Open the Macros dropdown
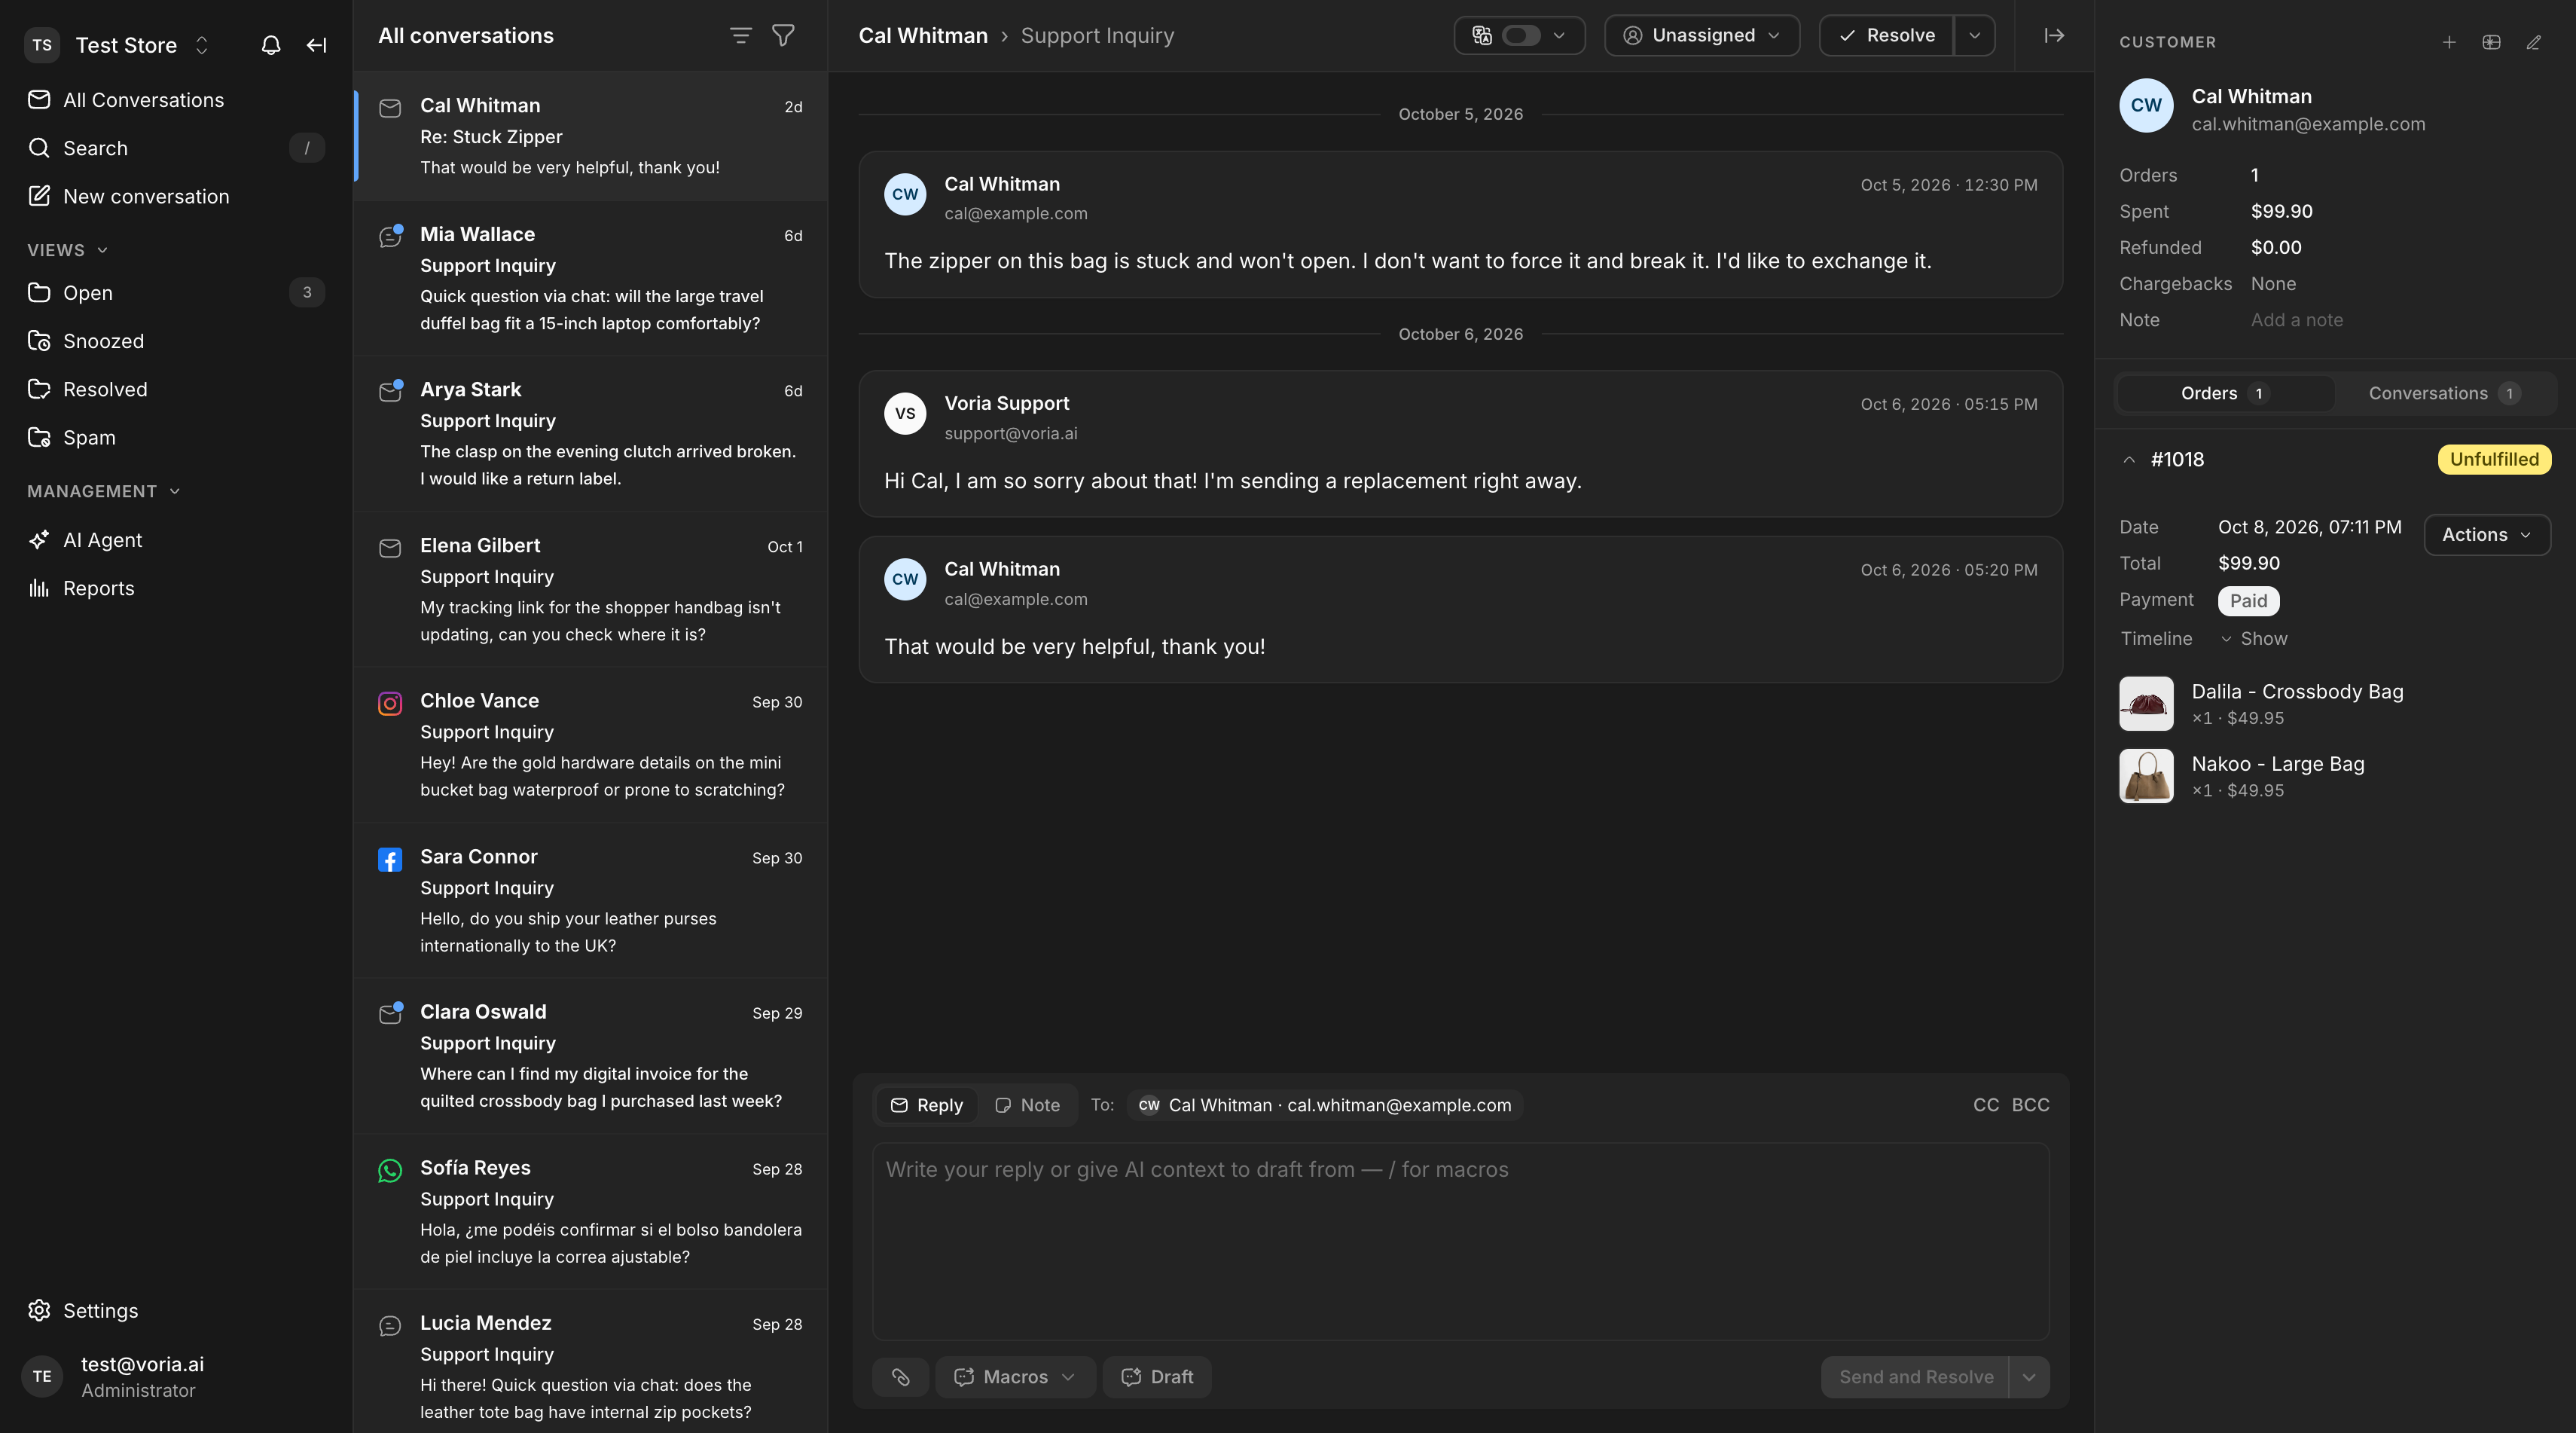Viewport: 2576px width, 1433px height. click(x=1015, y=1377)
